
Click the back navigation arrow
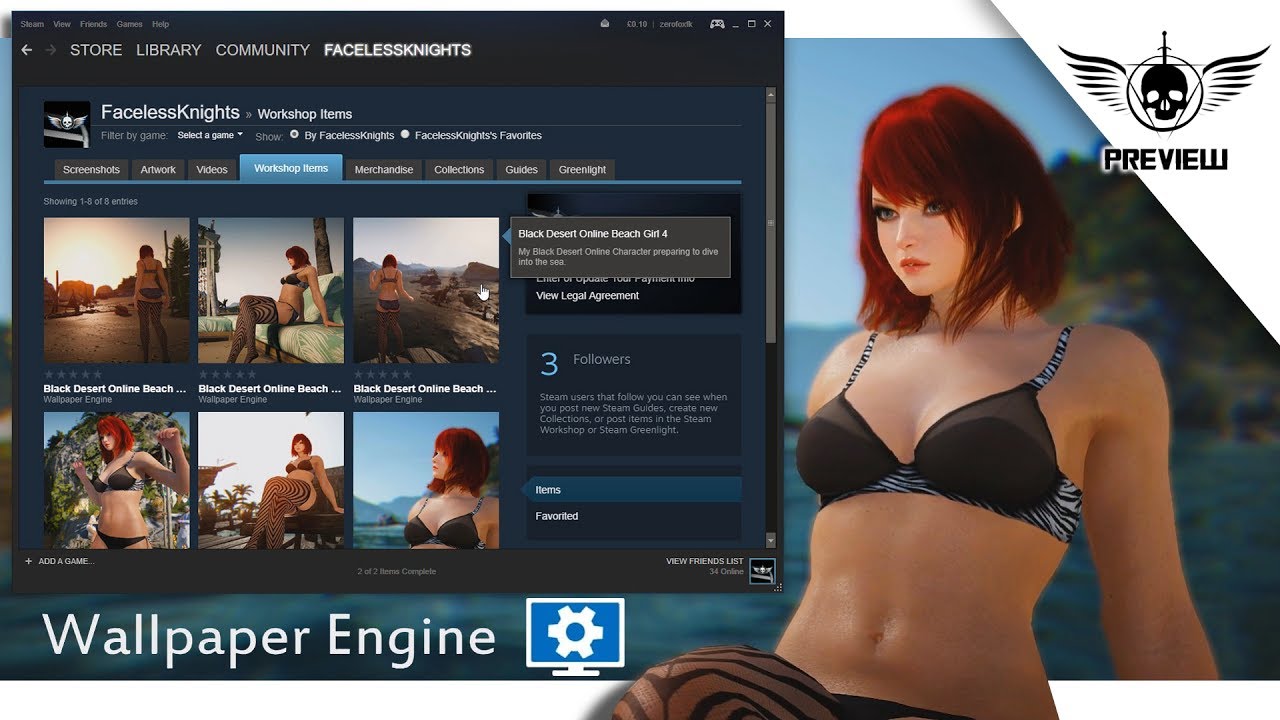27,50
